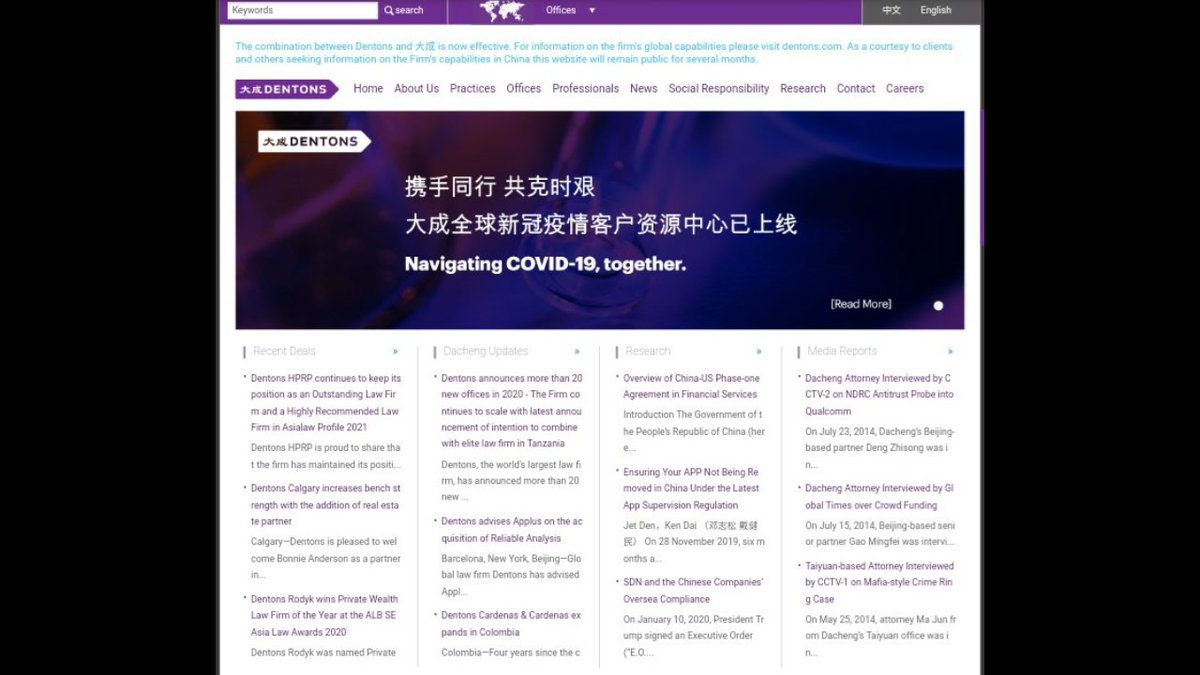1200x675 pixels.
Task: Open the Home menu item
Action: coord(368,89)
